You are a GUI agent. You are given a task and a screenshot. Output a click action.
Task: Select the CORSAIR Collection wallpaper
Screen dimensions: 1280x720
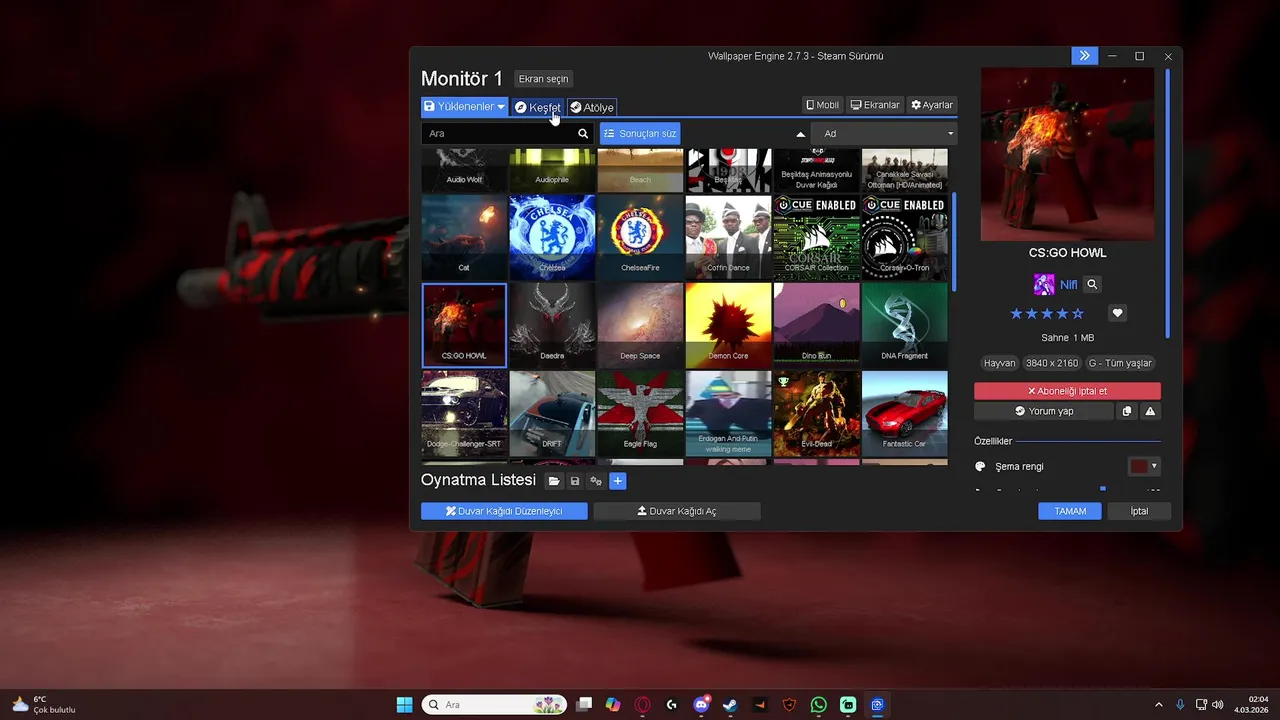(x=816, y=238)
